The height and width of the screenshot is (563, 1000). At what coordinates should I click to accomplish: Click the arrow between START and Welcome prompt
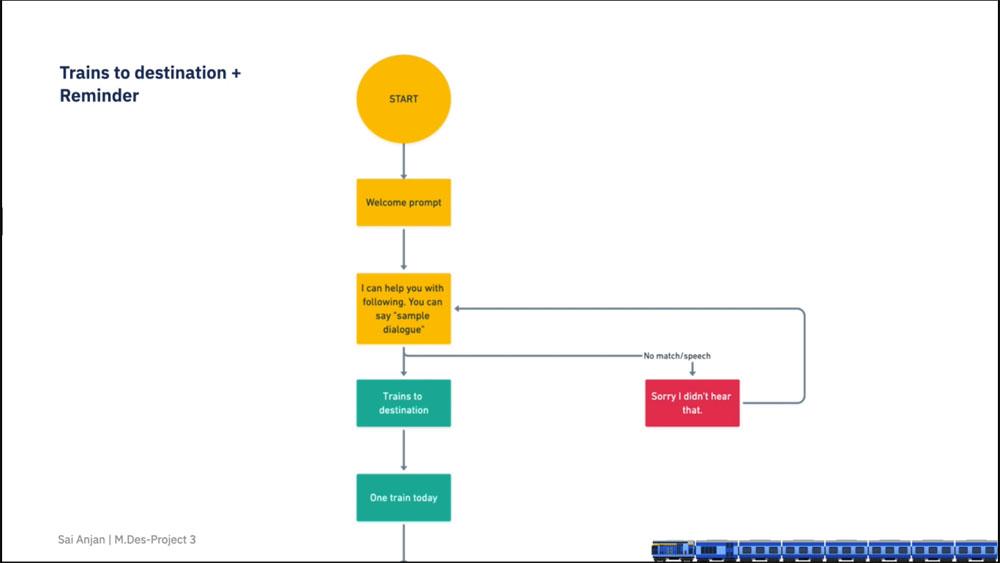click(x=403, y=161)
